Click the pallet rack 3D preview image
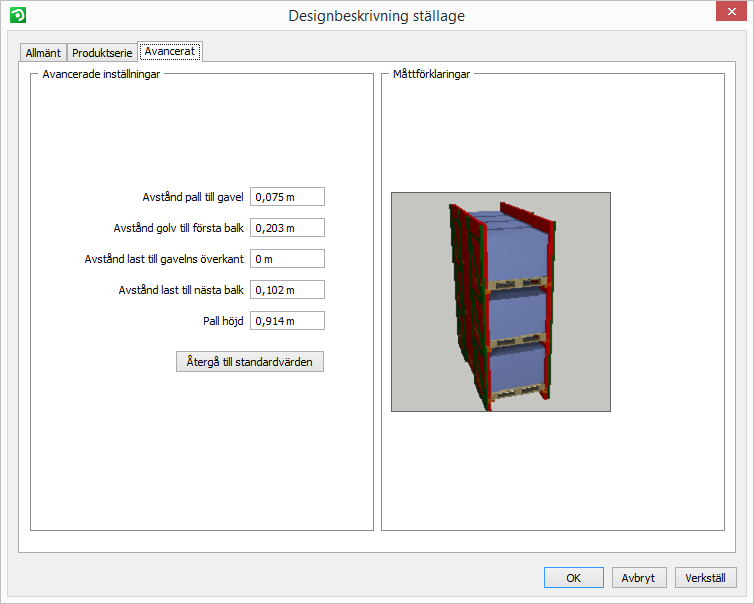754x604 pixels. click(x=501, y=302)
